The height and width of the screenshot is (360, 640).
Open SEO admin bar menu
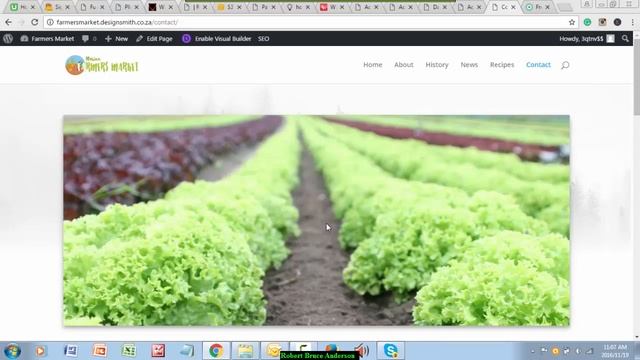pos(263,39)
